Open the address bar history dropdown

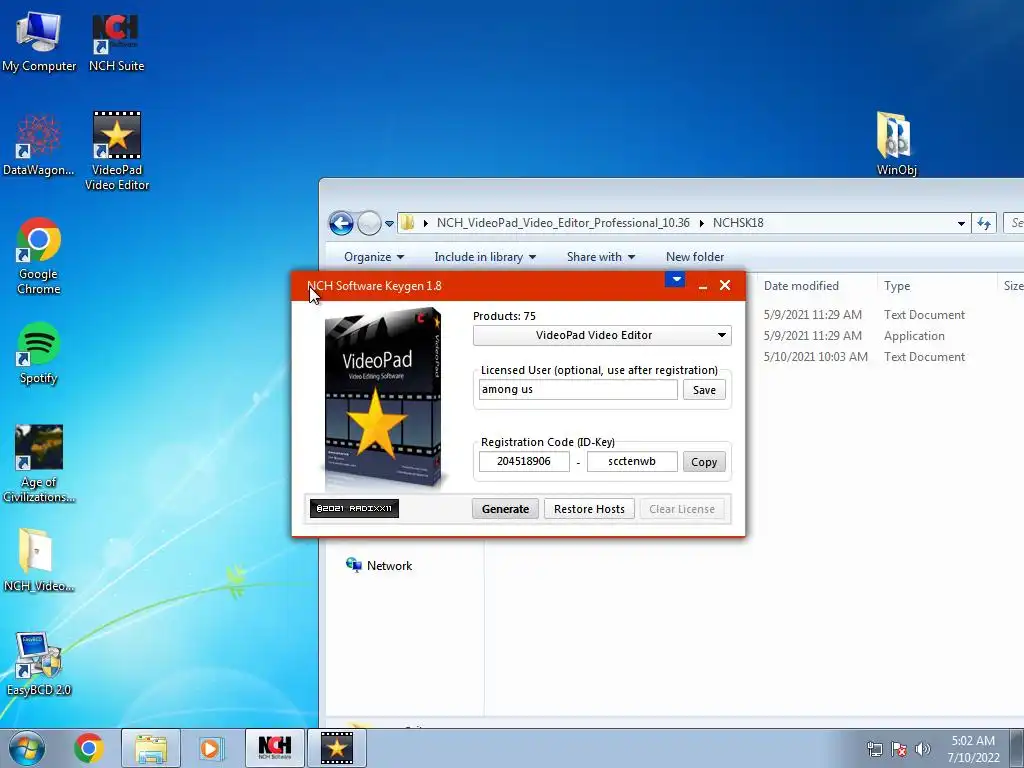[961, 223]
